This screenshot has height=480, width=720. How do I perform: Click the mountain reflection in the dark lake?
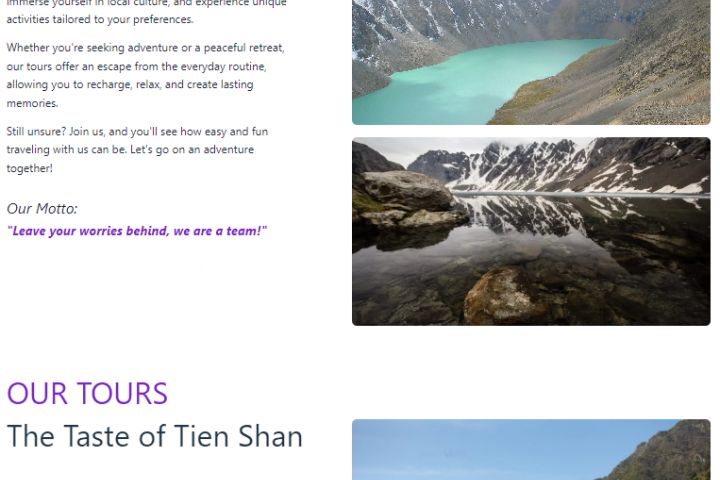[x=528, y=216]
